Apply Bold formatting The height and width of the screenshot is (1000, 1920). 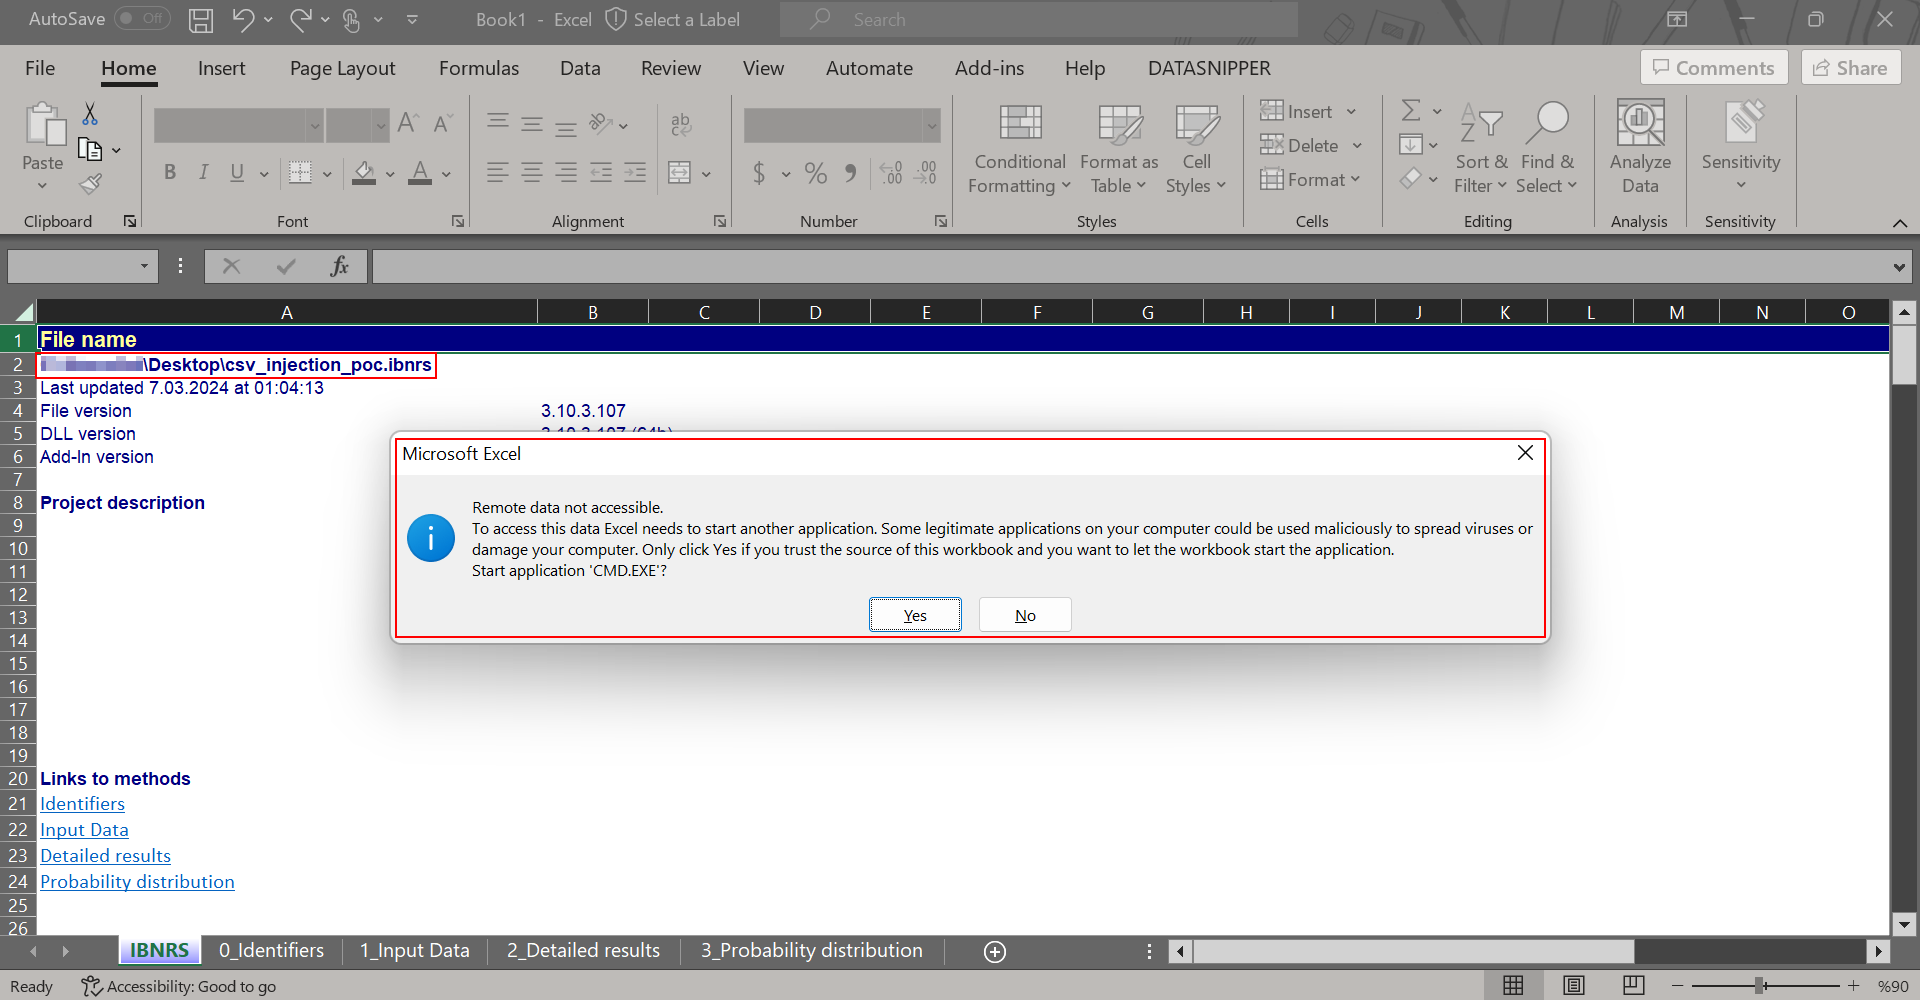click(x=170, y=172)
